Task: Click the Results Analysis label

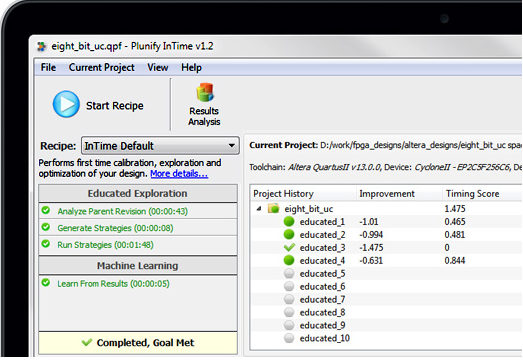Action: (204, 116)
